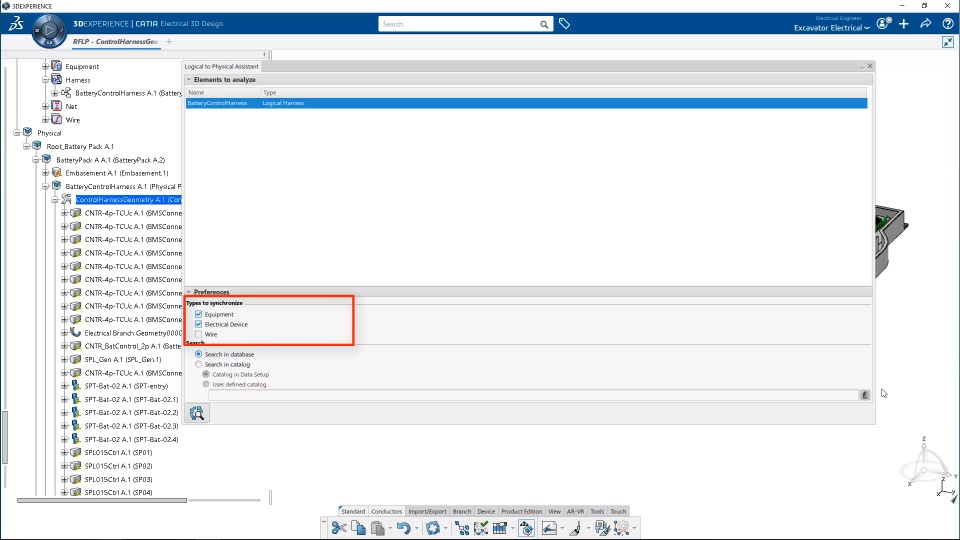
Task: Click the table grid icon in toolbar
Action: (500, 528)
